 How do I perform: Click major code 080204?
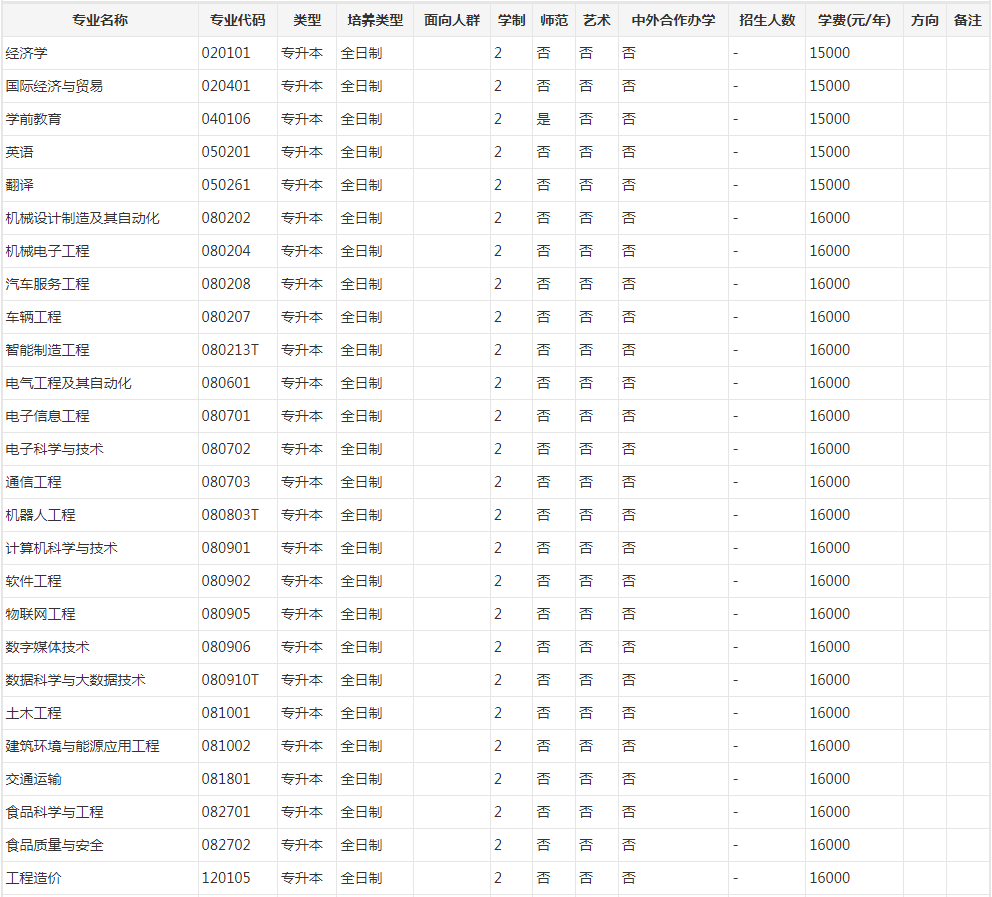coord(226,251)
